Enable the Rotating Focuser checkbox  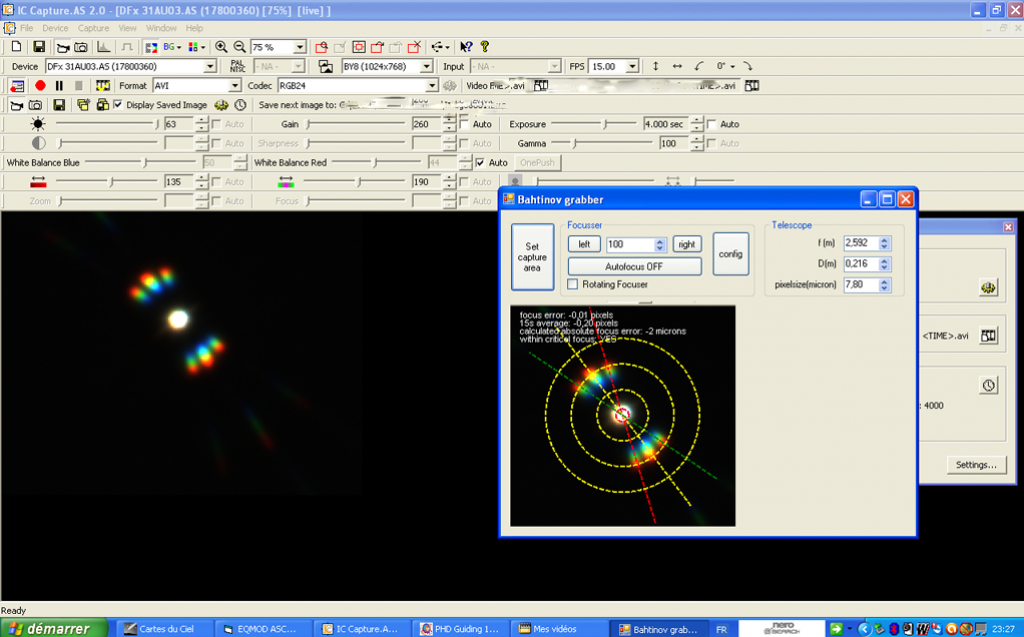[573, 285]
